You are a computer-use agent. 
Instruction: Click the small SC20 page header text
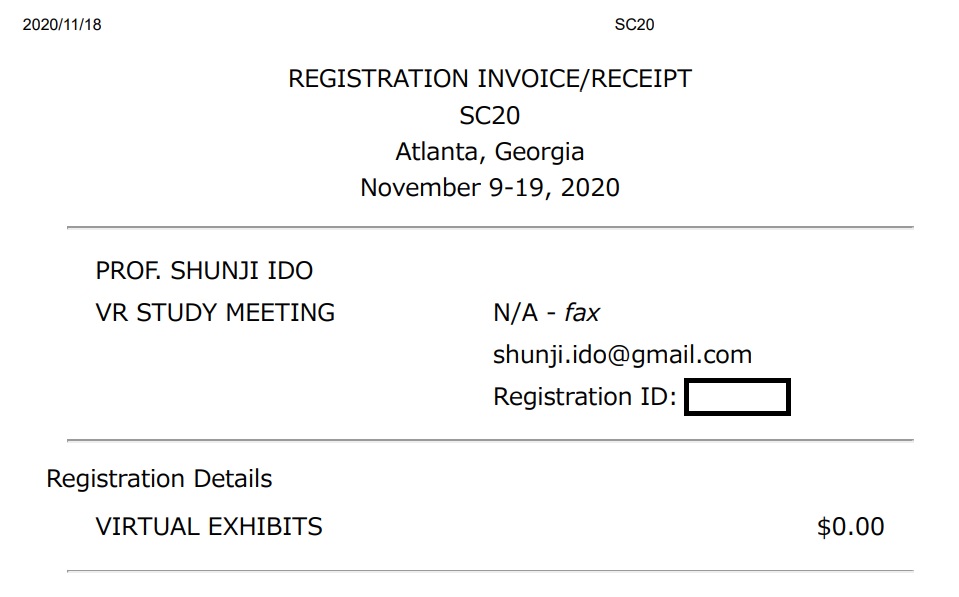[634, 25]
